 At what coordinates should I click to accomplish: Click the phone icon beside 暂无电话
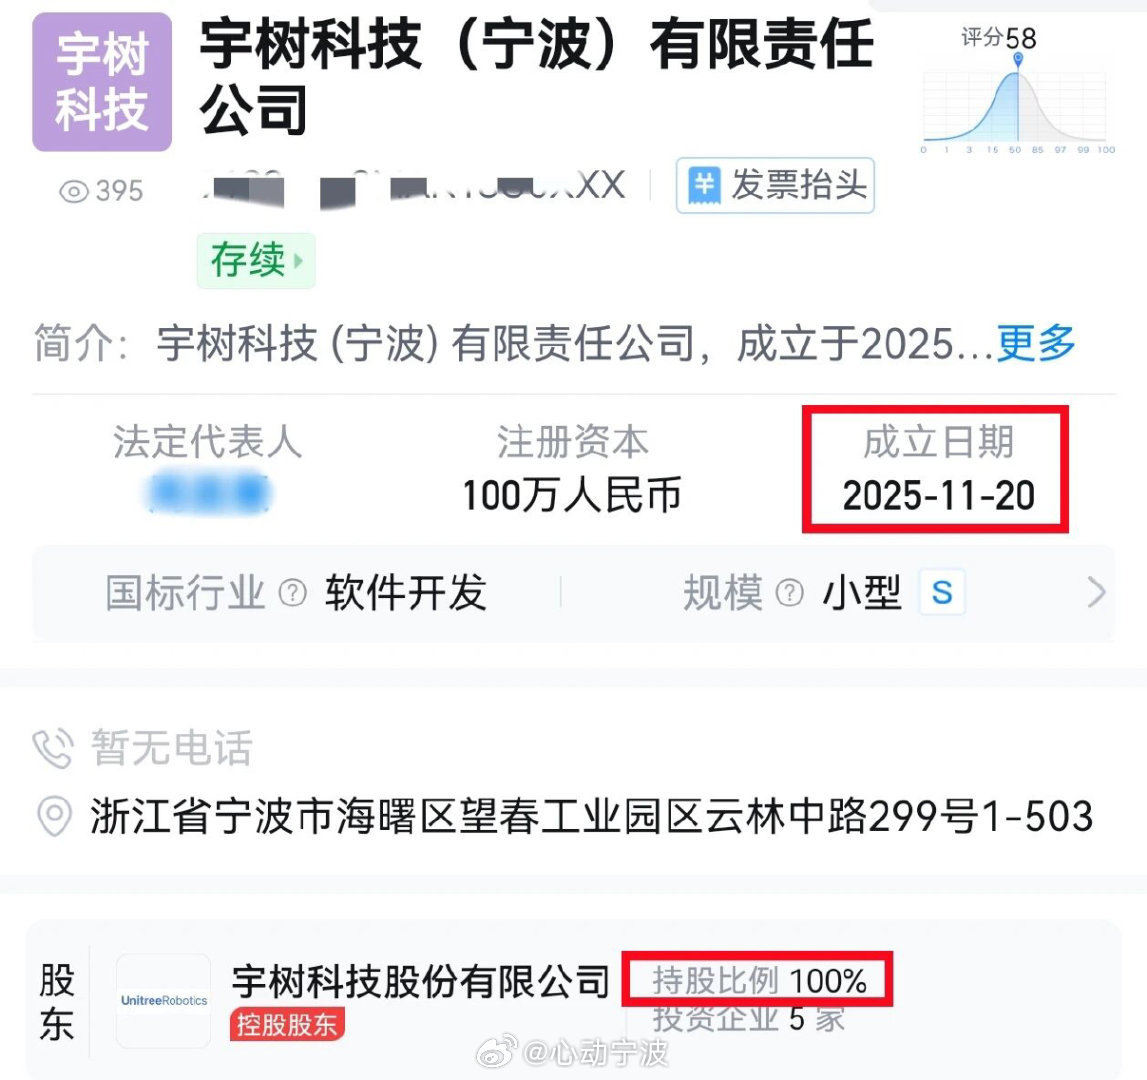(x=53, y=748)
